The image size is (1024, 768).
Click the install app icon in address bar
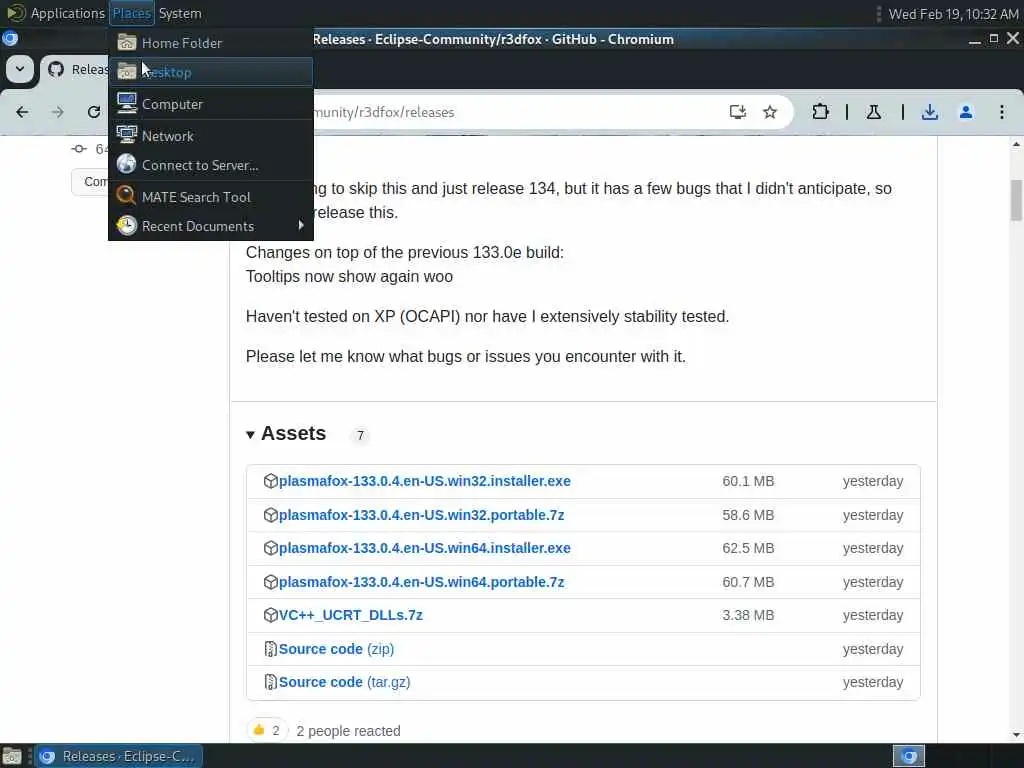tap(737, 112)
